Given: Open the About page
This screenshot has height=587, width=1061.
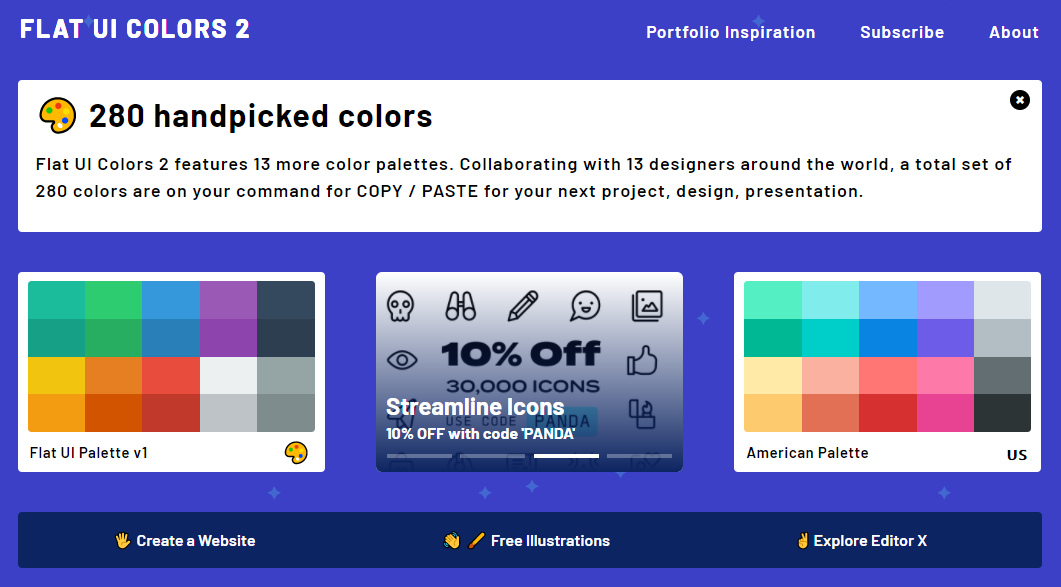Looking at the screenshot, I should (x=1013, y=32).
